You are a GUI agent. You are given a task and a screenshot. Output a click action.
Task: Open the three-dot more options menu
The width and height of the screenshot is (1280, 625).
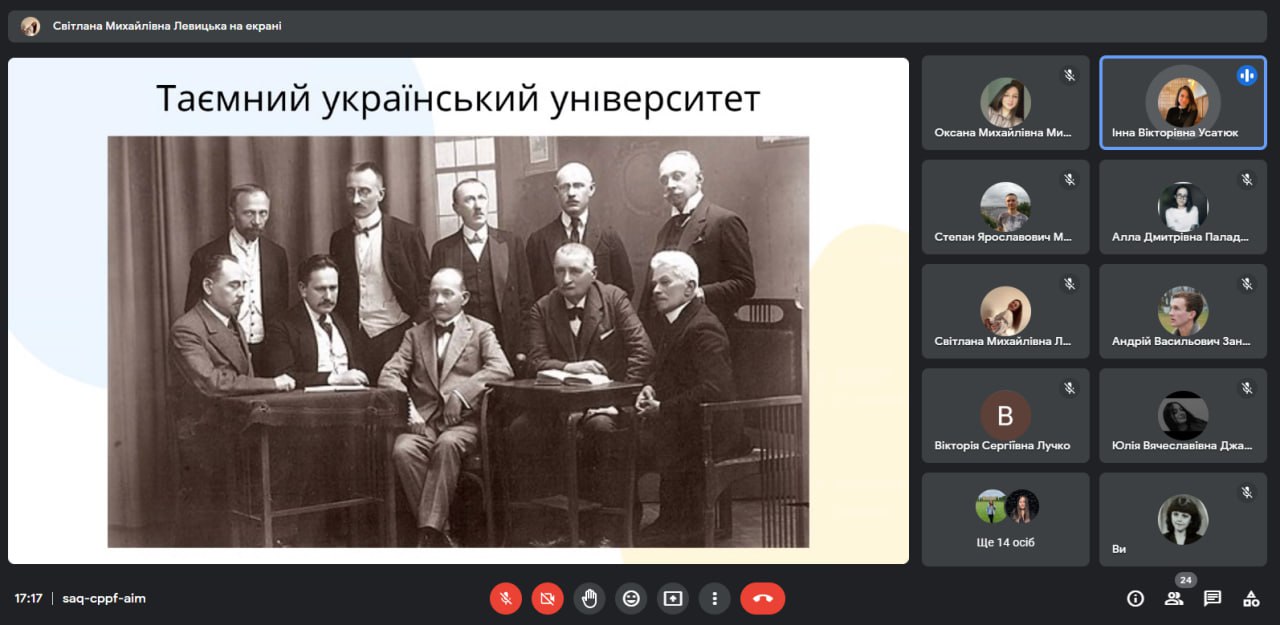[x=714, y=598]
